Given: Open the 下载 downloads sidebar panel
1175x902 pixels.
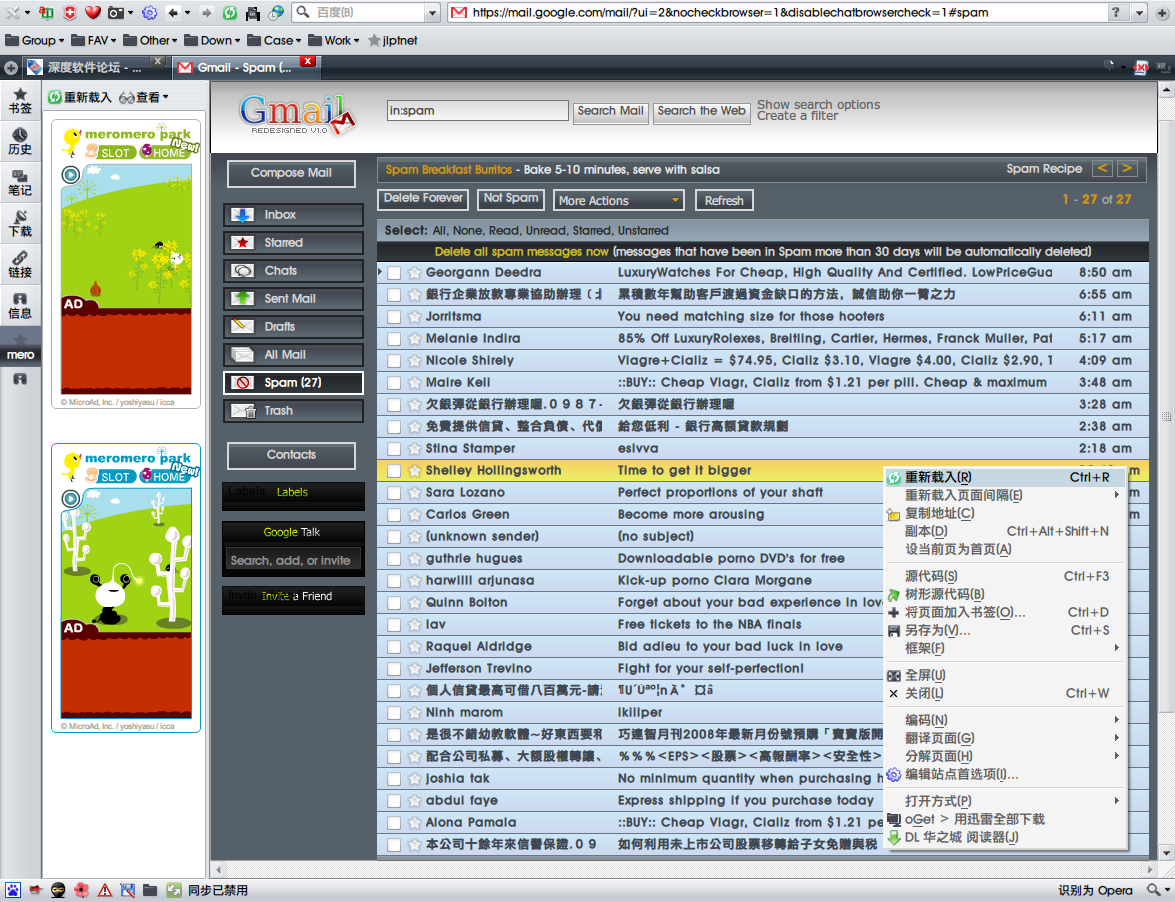Looking at the screenshot, I should click(20, 223).
